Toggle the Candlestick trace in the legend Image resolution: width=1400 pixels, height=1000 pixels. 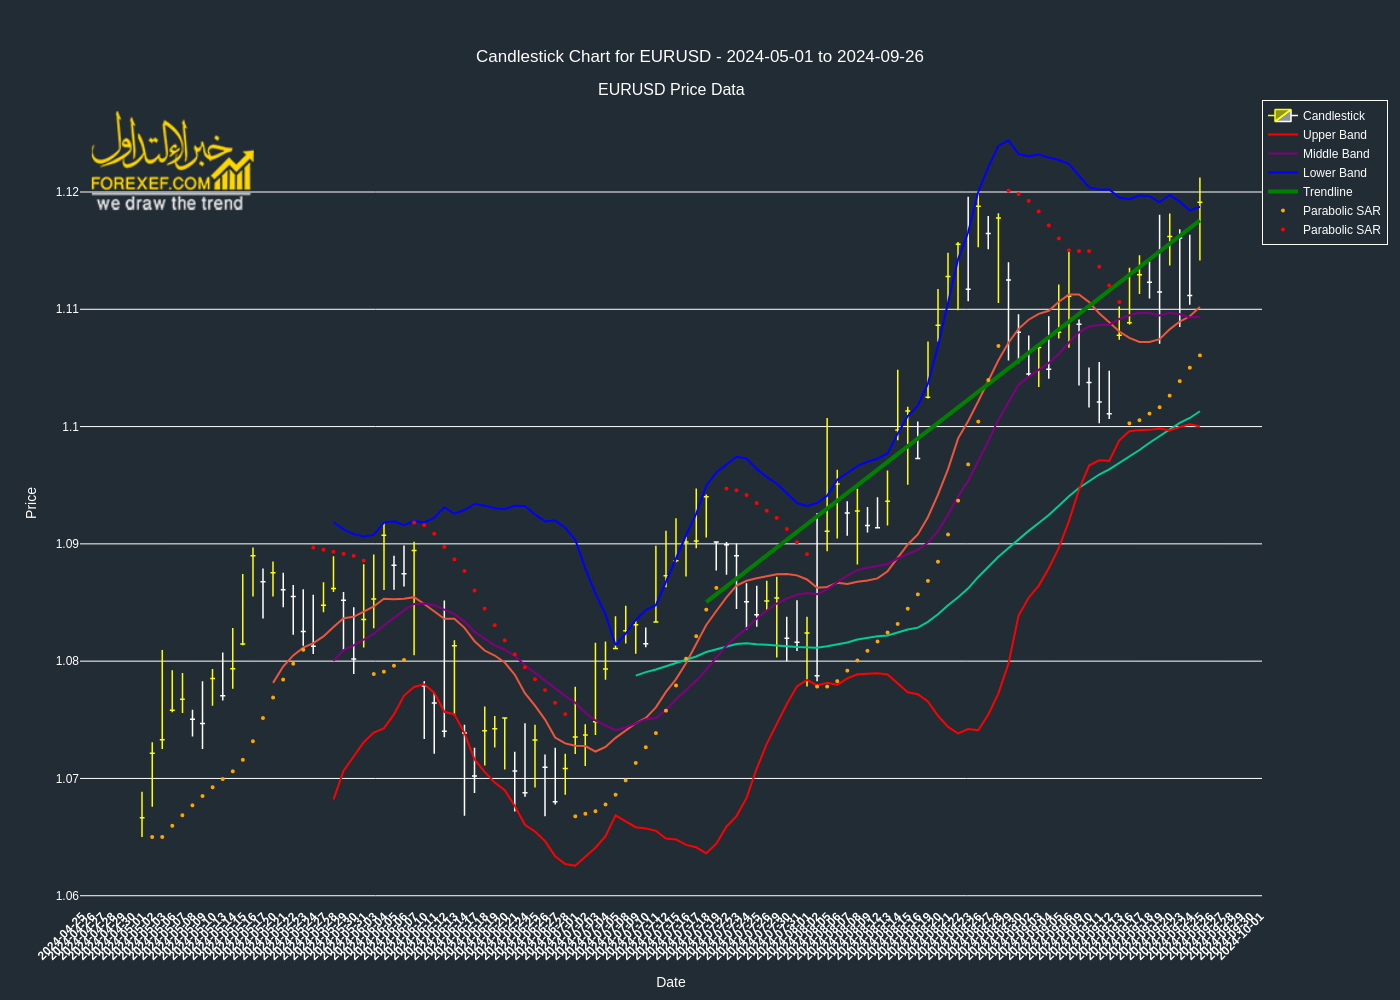coord(1324,116)
